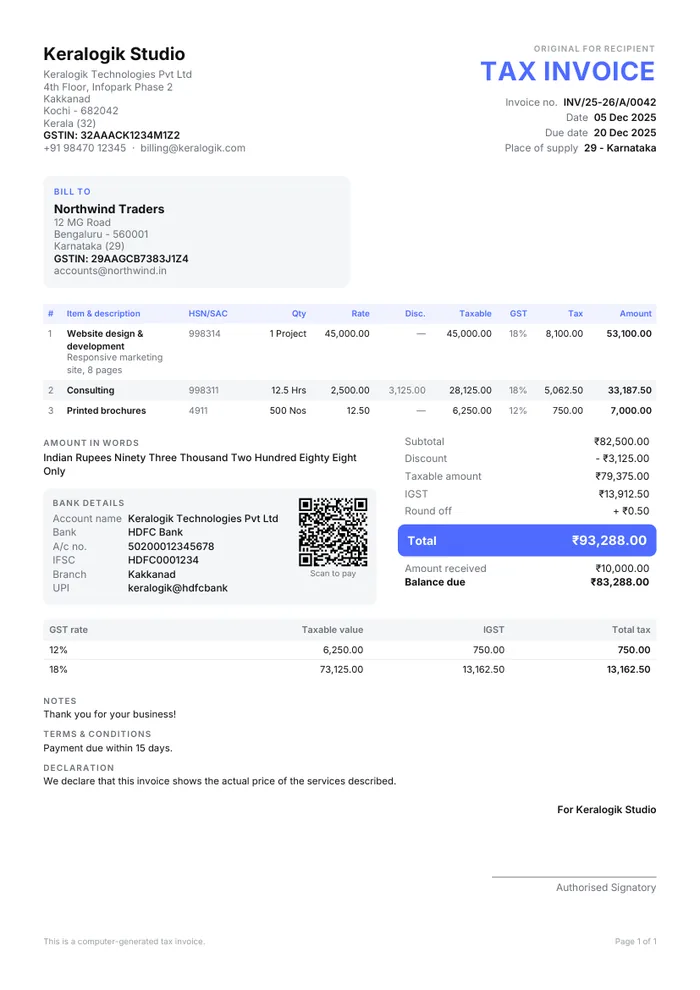The image size is (700, 990).
Task: Click the Qty column header
Action: (299, 314)
